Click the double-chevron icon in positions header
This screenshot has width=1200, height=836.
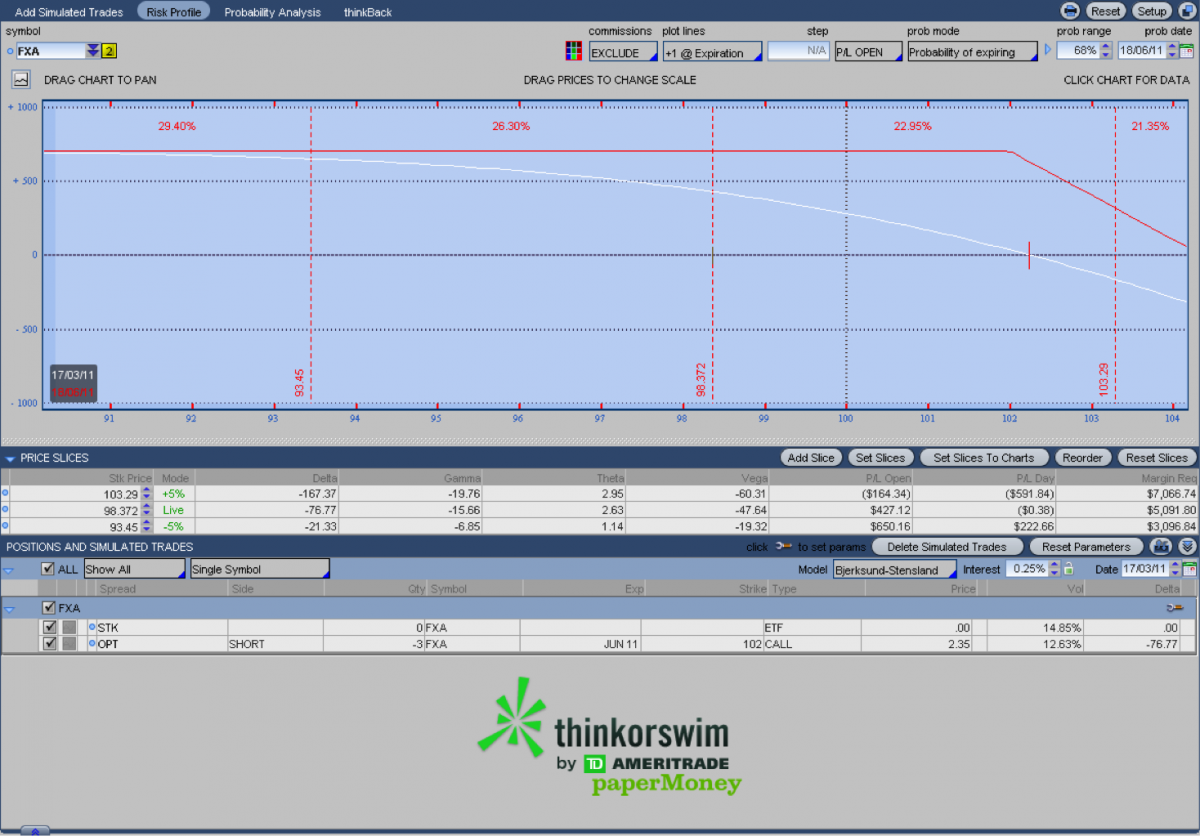click(x=1187, y=547)
